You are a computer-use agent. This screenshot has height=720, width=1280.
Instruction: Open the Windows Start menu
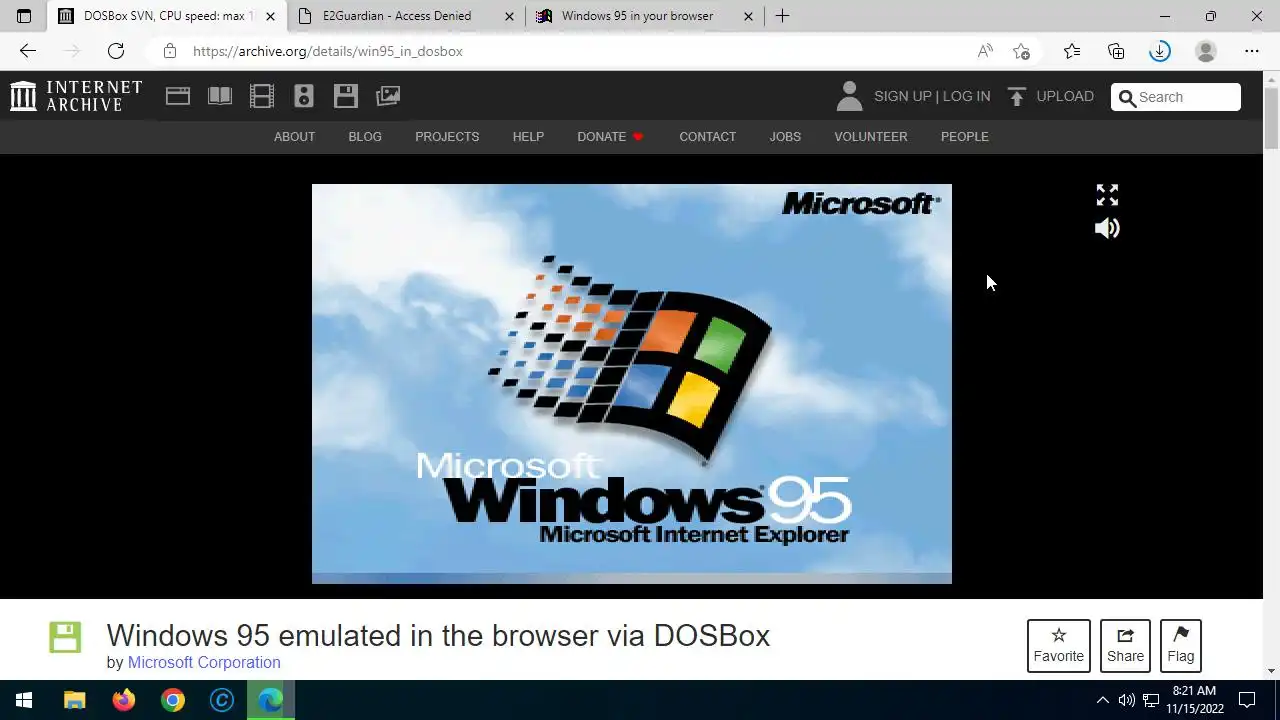(24, 700)
